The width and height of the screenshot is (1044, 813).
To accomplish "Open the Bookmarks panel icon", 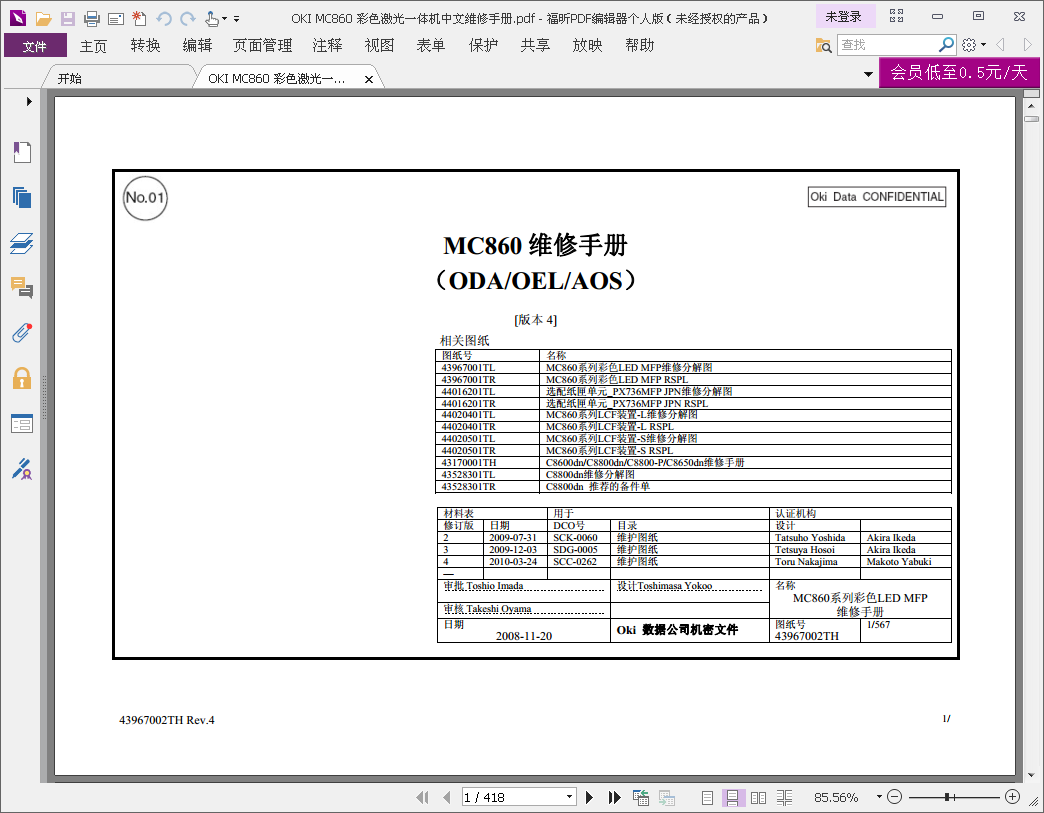I will [22, 152].
